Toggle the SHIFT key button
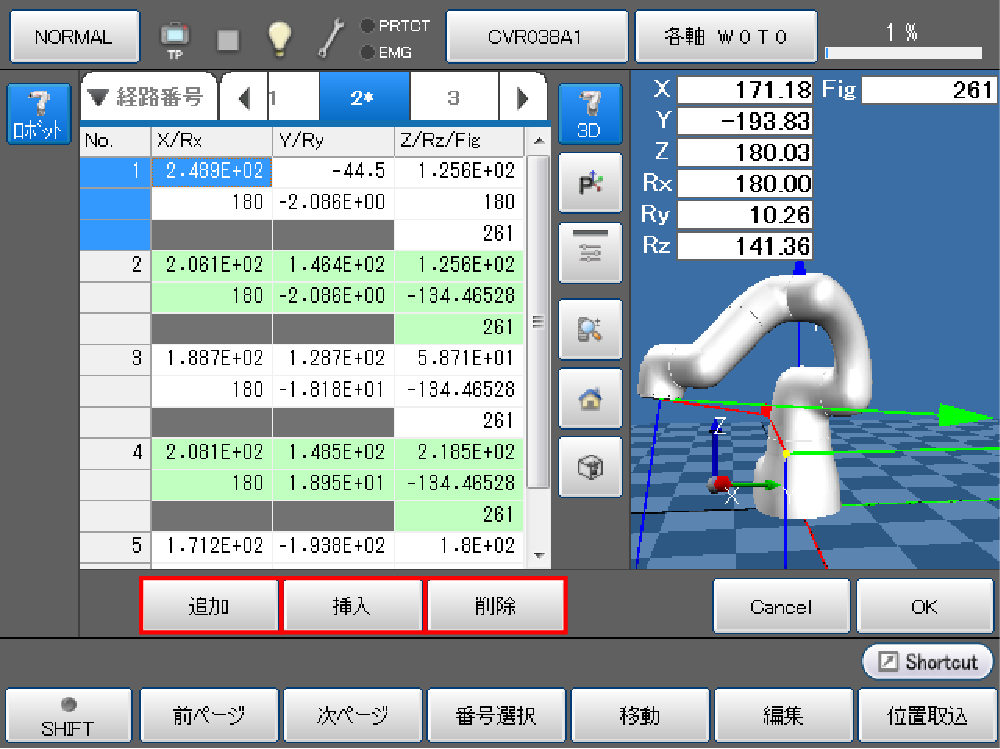The width and height of the screenshot is (1000, 749). pos(68,717)
